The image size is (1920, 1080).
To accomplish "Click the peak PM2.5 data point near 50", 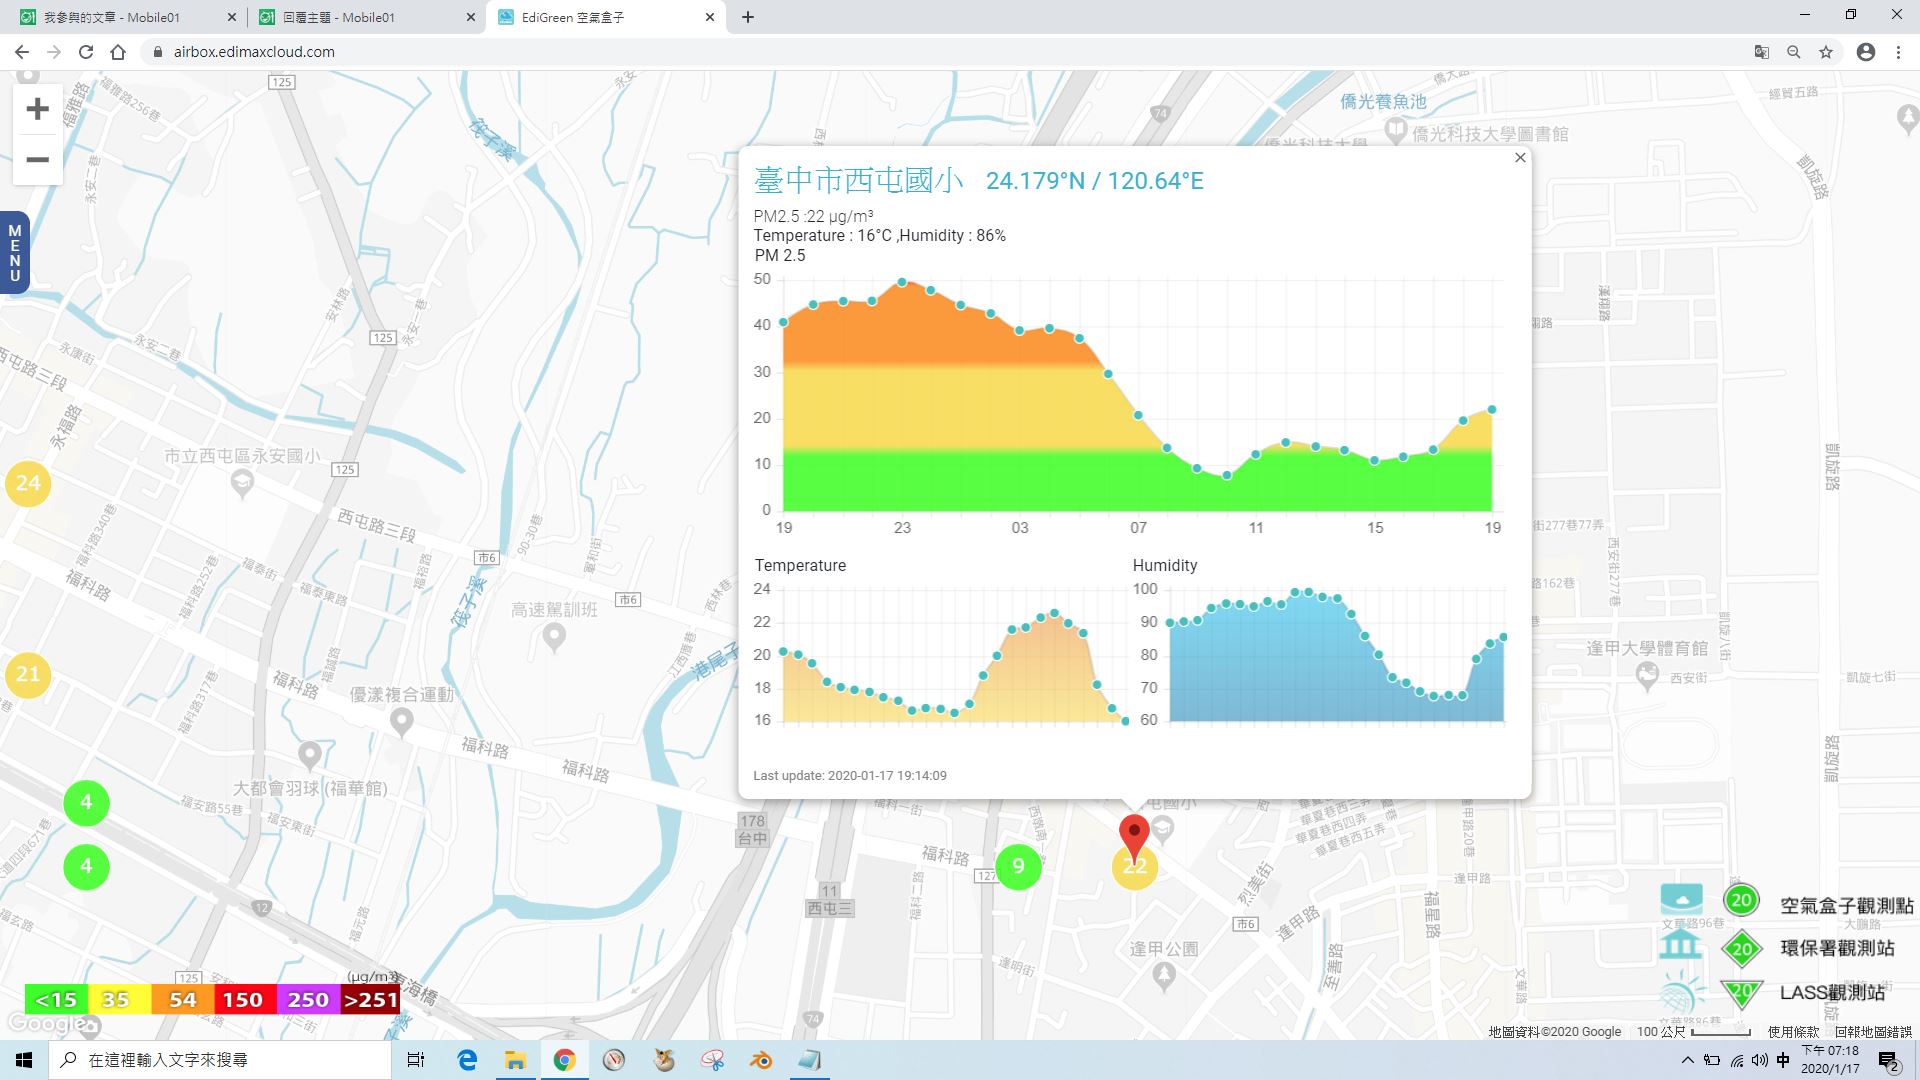I will click(902, 282).
